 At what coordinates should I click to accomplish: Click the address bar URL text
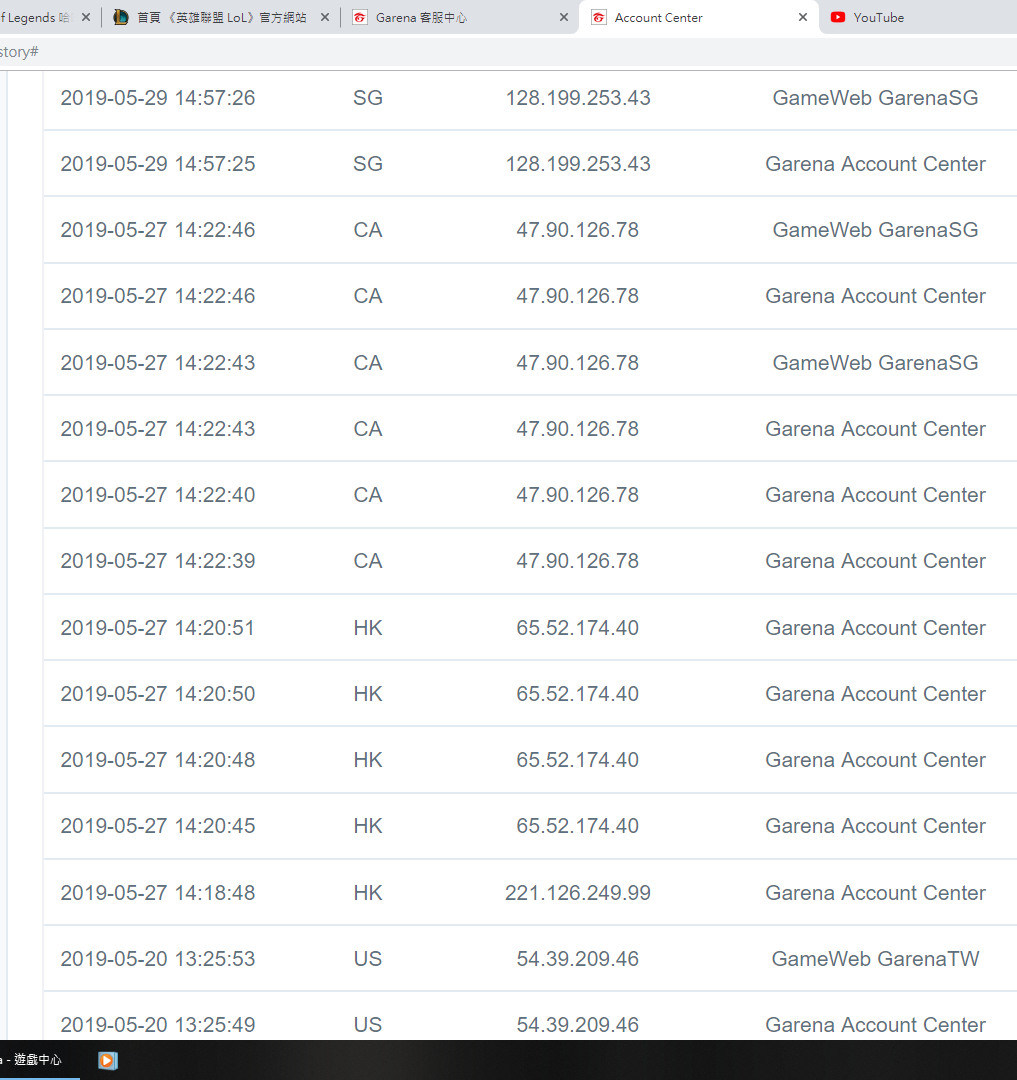click(19, 52)
